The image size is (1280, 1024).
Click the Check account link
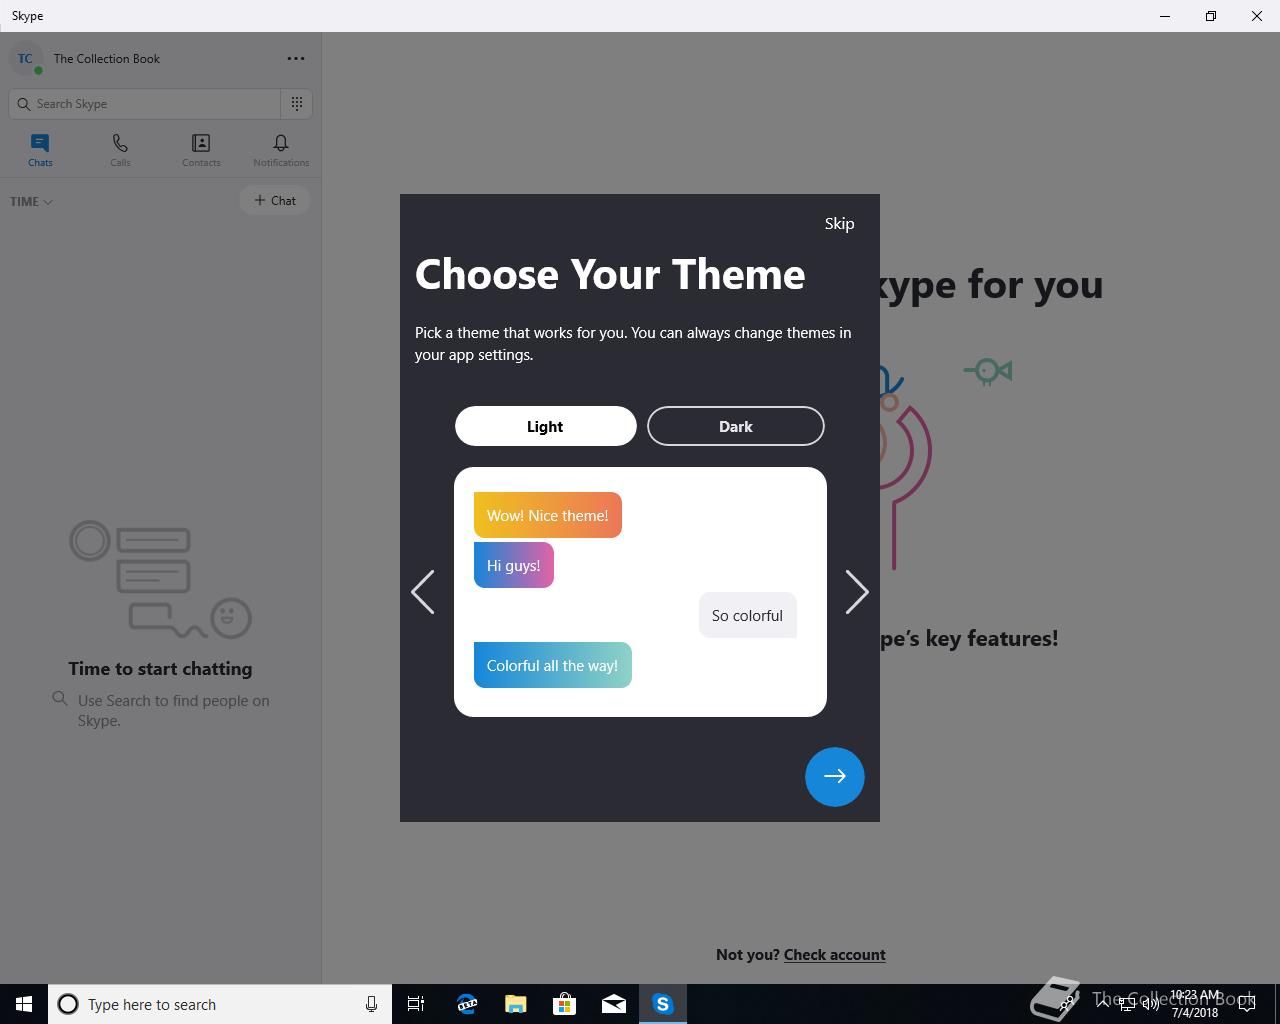tap(835, 955)
